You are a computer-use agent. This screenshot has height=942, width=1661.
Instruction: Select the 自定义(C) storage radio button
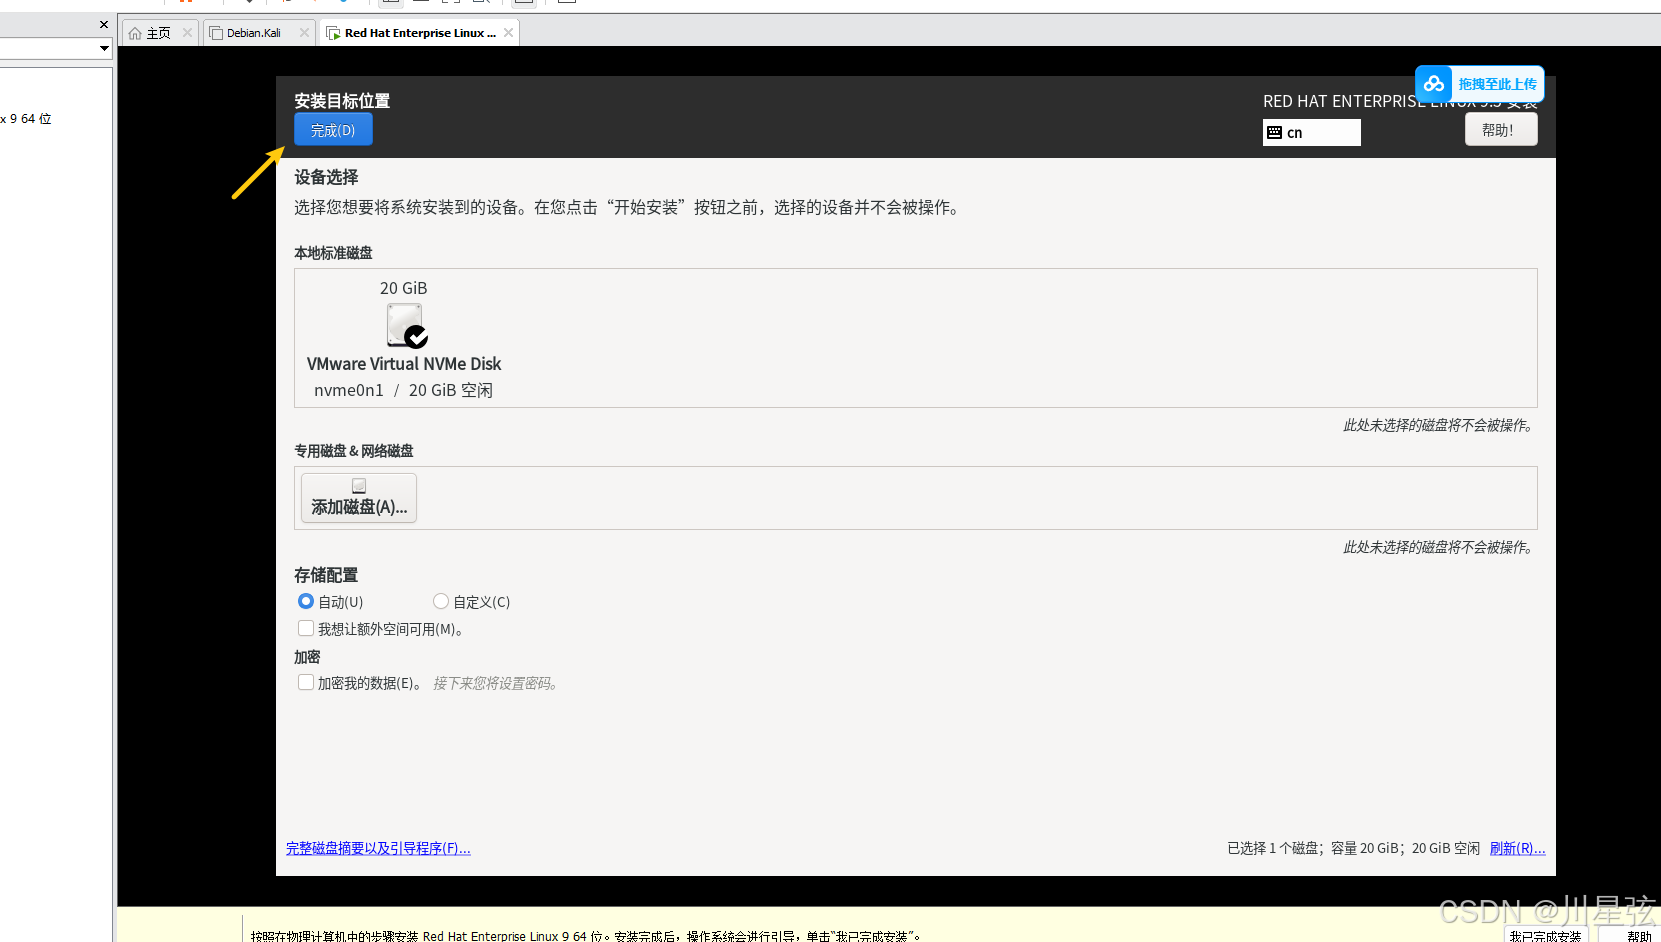[441, 601]
